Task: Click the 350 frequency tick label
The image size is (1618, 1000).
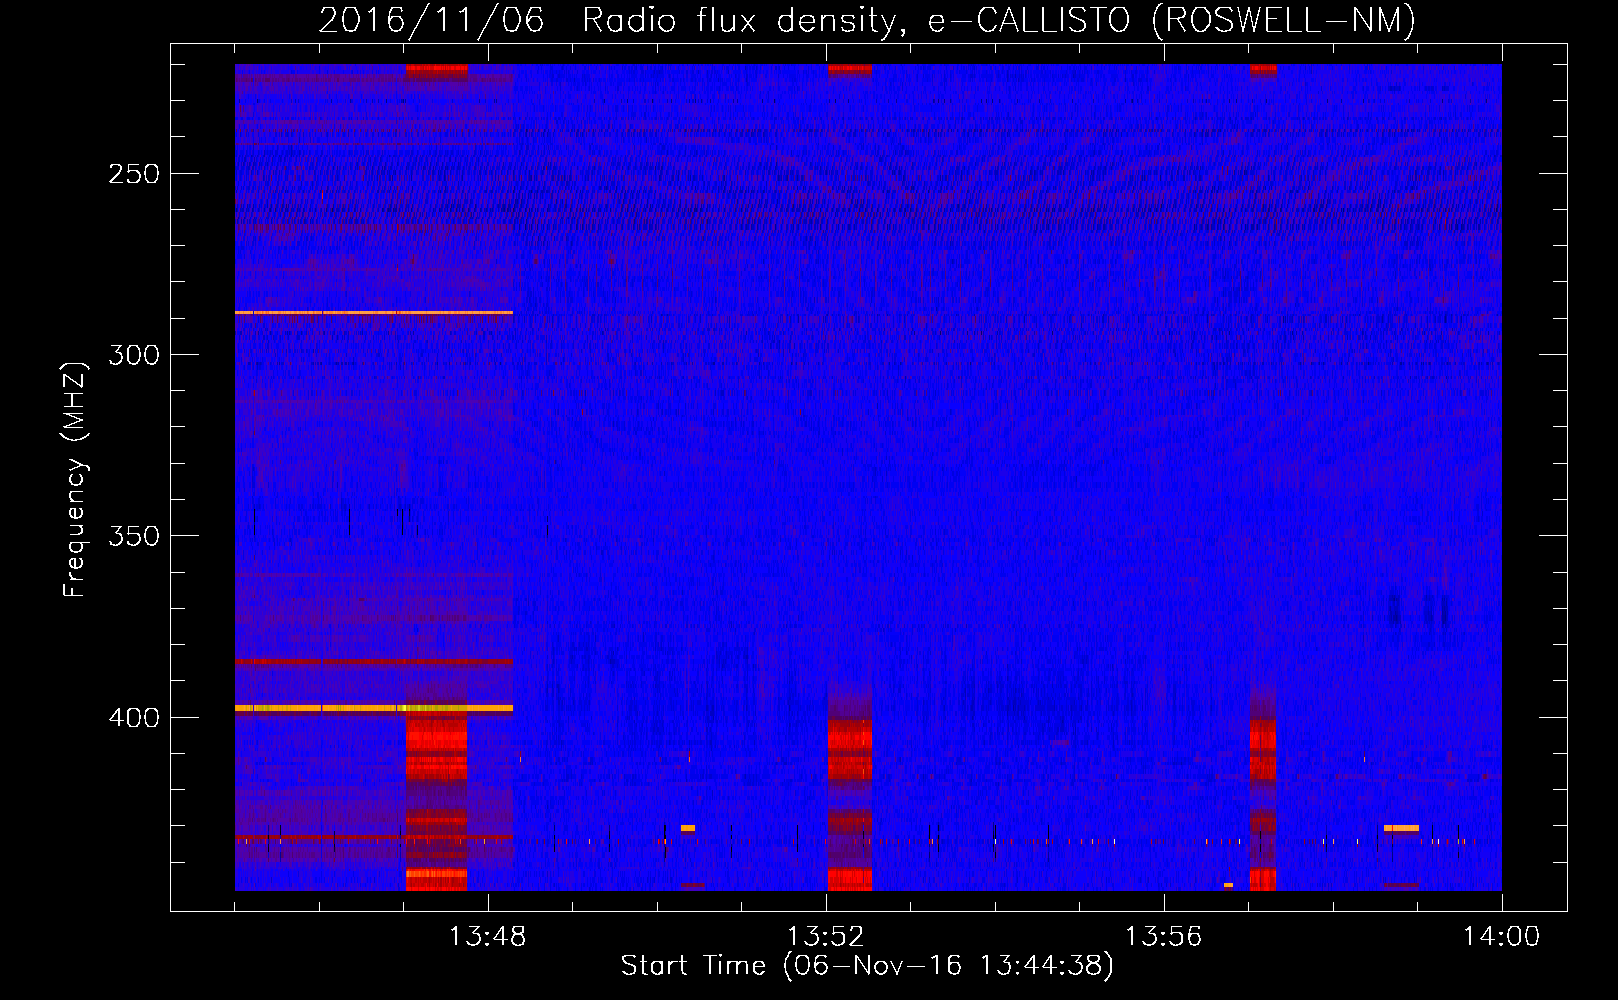Action: [x=134, y=536]
